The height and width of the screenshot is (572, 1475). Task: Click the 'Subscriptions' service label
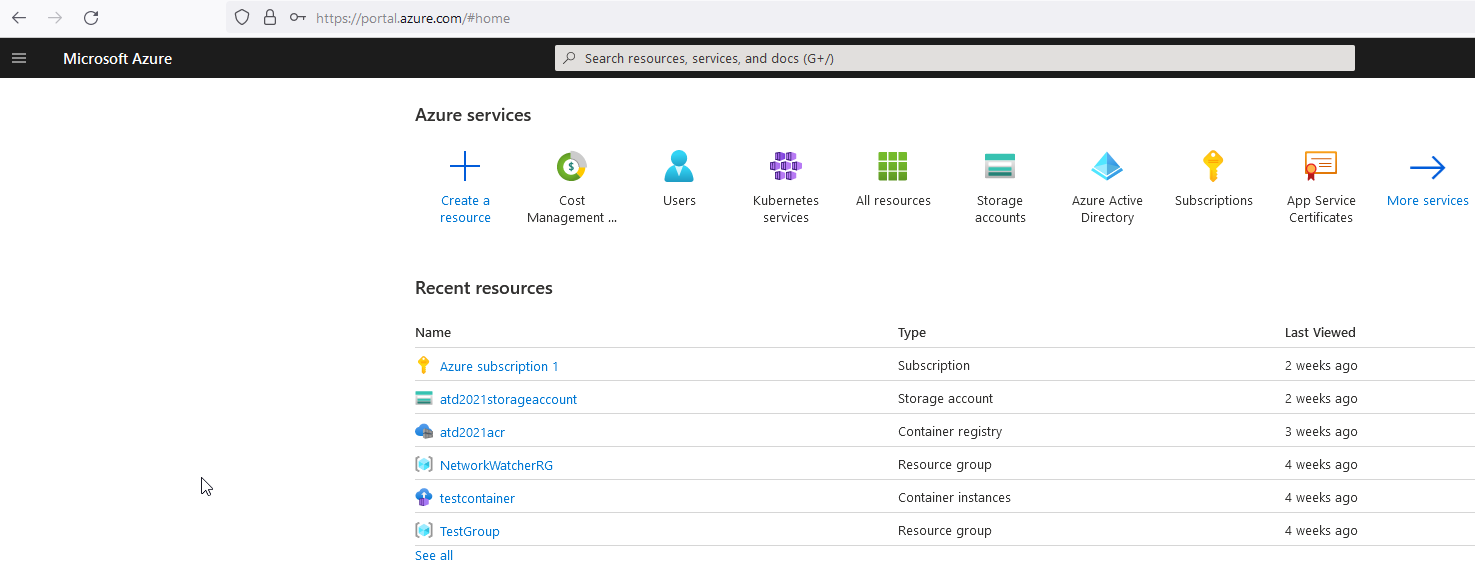1214,201
